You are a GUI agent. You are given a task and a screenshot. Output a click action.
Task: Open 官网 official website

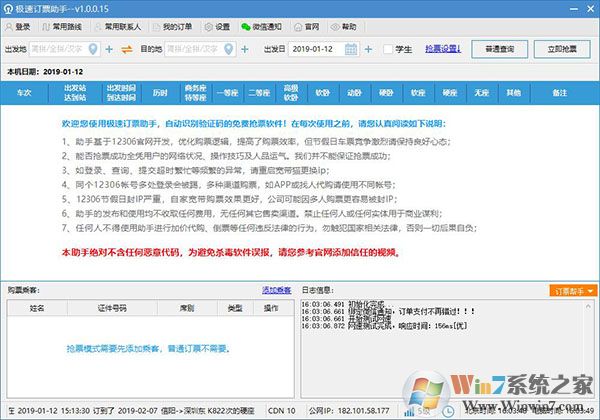[x=307, y=27]
